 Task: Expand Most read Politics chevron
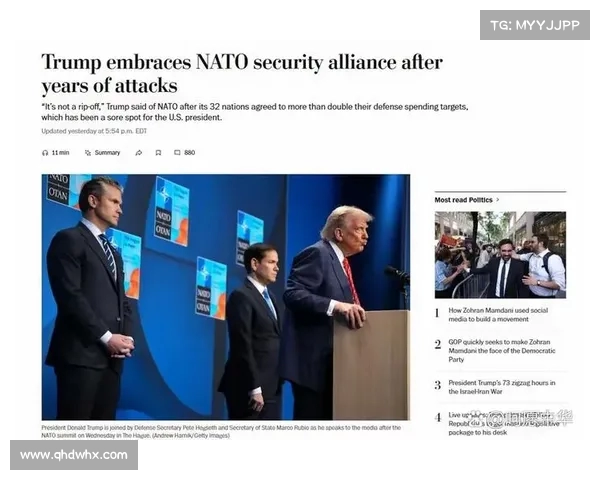[498, 200]
